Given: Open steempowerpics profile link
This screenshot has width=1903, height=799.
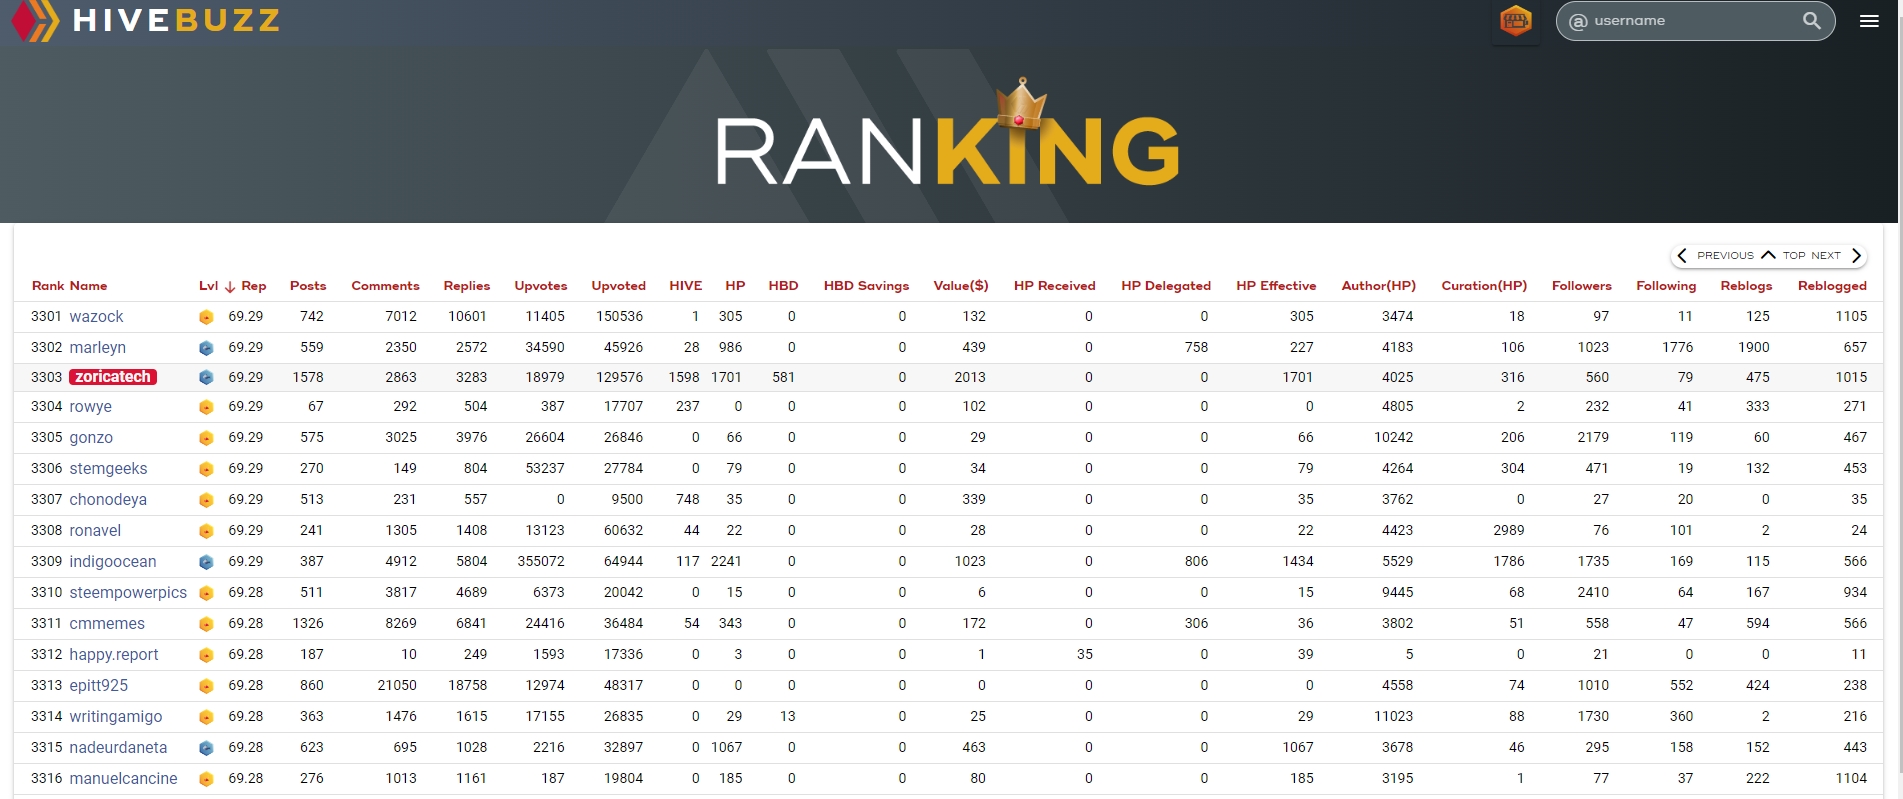Looking at the screenshot, I should [128, 593].
